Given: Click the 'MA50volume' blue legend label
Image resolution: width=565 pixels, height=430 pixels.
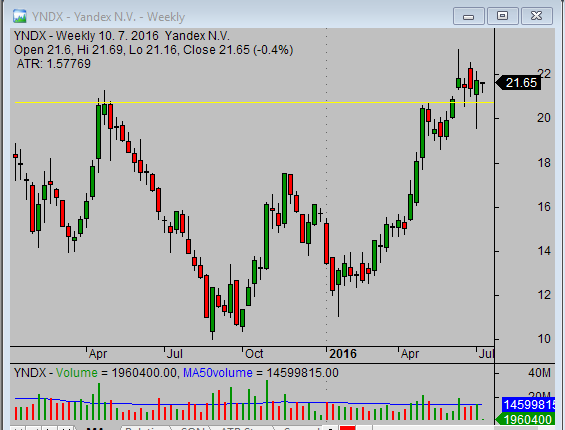Looking at the screenshot, I should (x=218, y=373).
